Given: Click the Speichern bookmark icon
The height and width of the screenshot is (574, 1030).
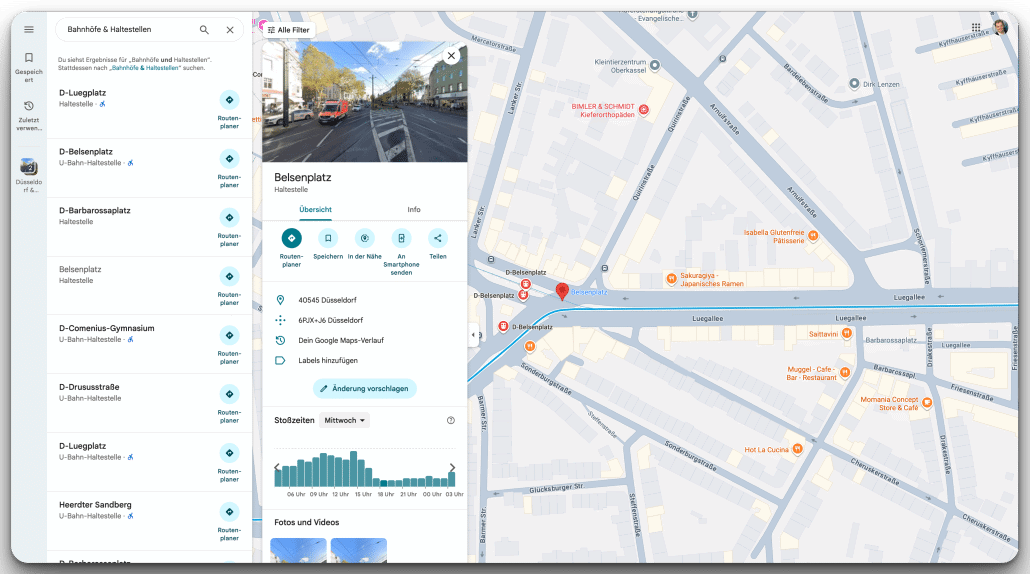Looking at the screenshot, I should coord(328,238).
